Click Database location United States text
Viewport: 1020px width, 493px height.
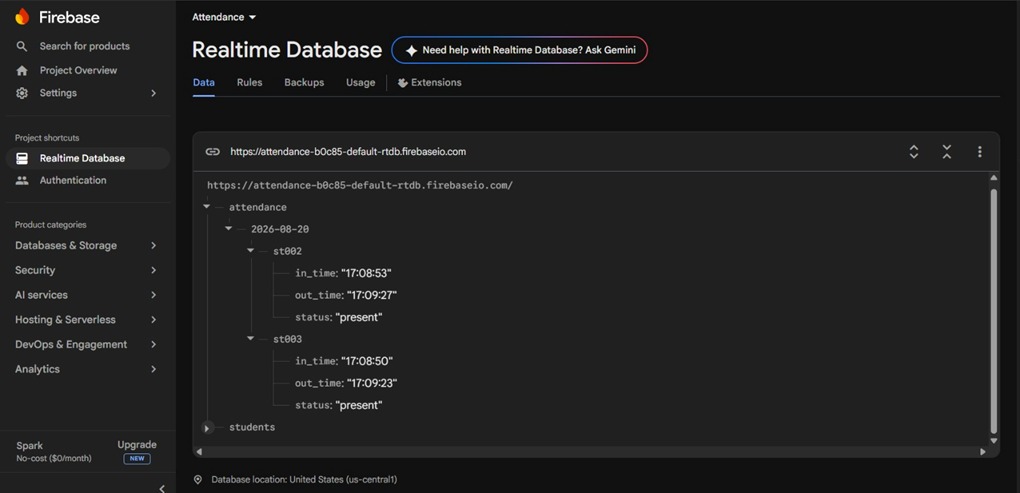[304, 479]
